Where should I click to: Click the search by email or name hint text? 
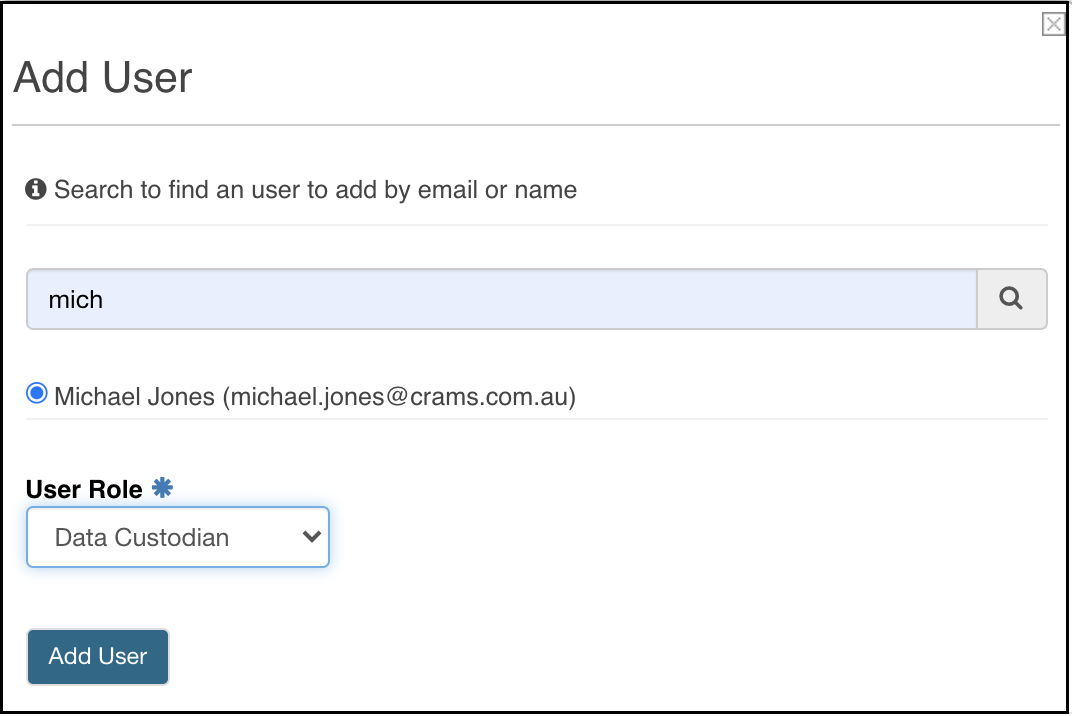(x=315, y=189)
